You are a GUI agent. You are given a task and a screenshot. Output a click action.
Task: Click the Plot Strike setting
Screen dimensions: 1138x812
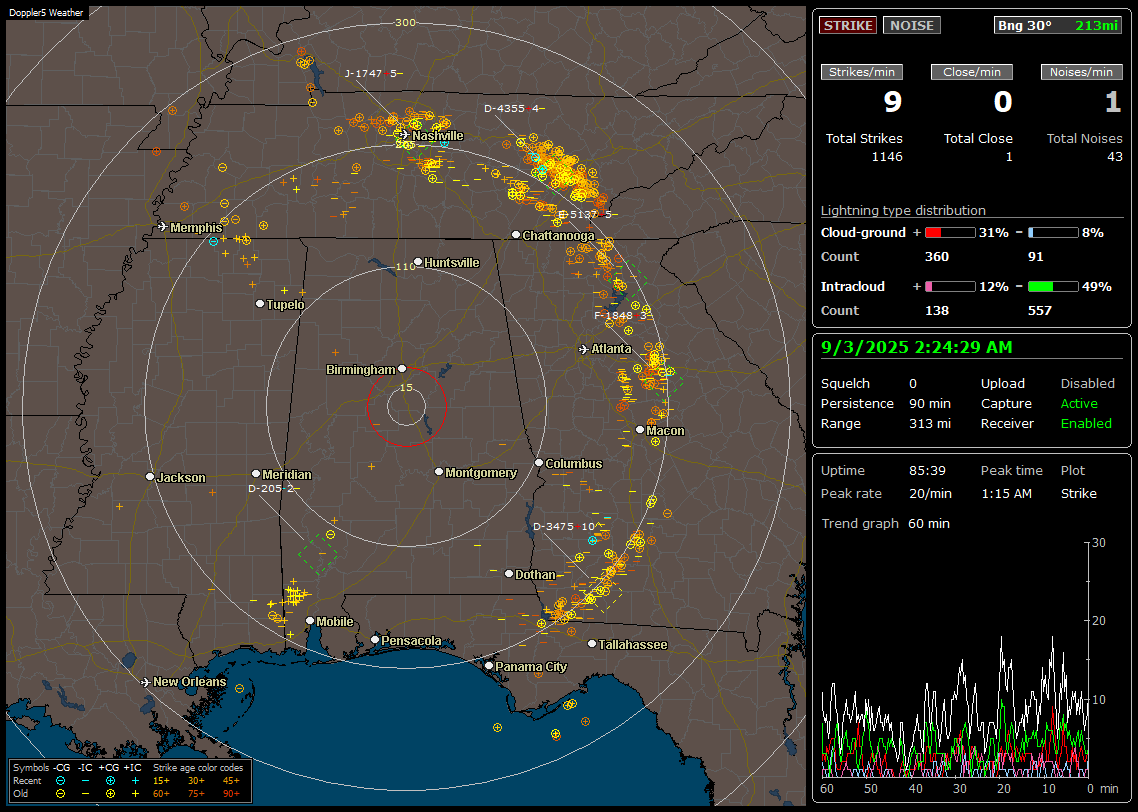(1078, 493)
